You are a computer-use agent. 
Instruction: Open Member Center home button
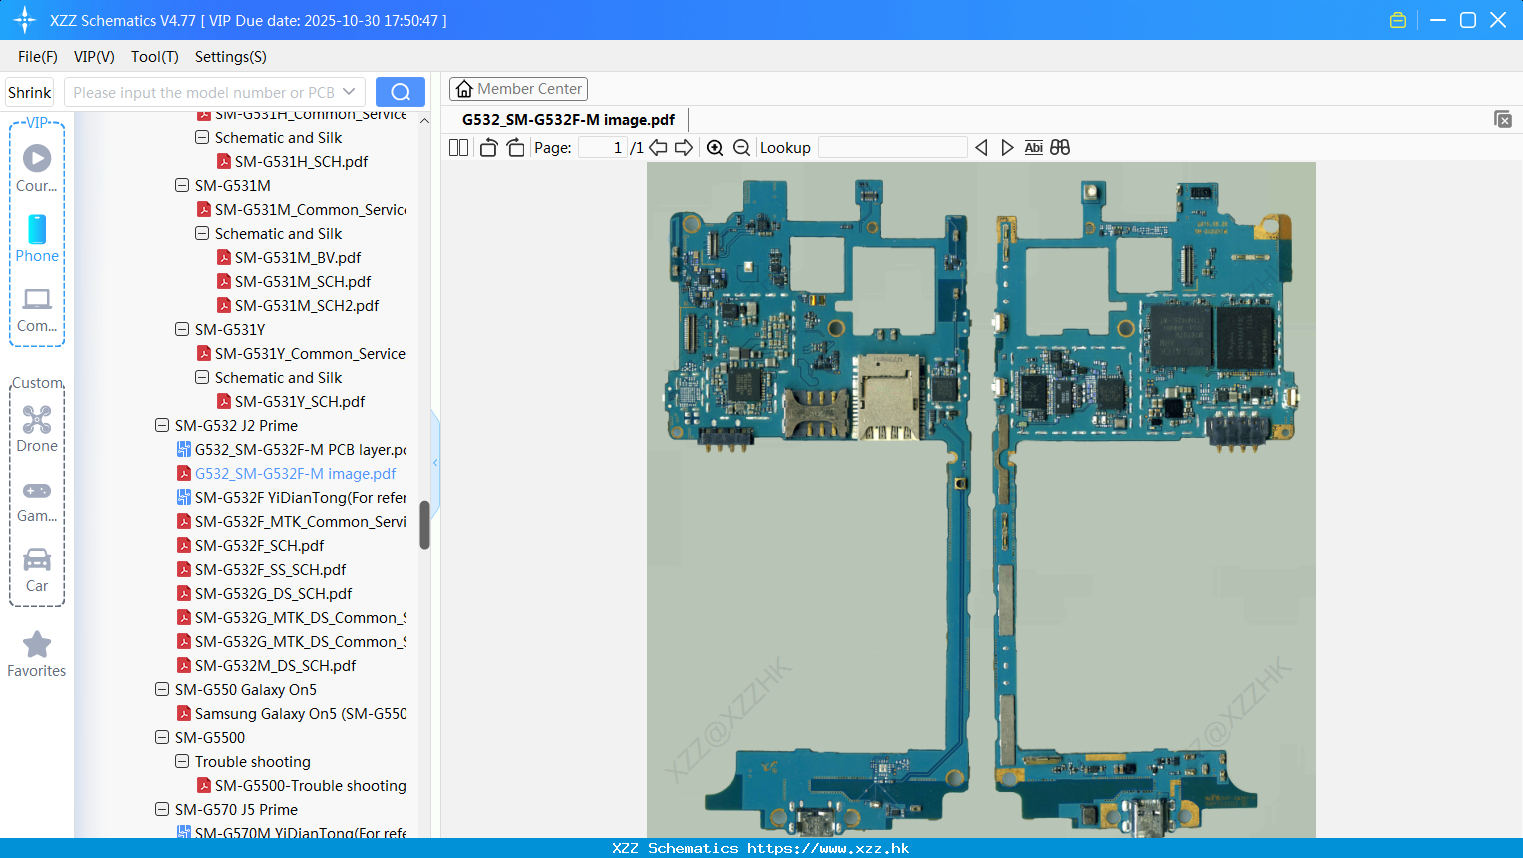[518, 89]
